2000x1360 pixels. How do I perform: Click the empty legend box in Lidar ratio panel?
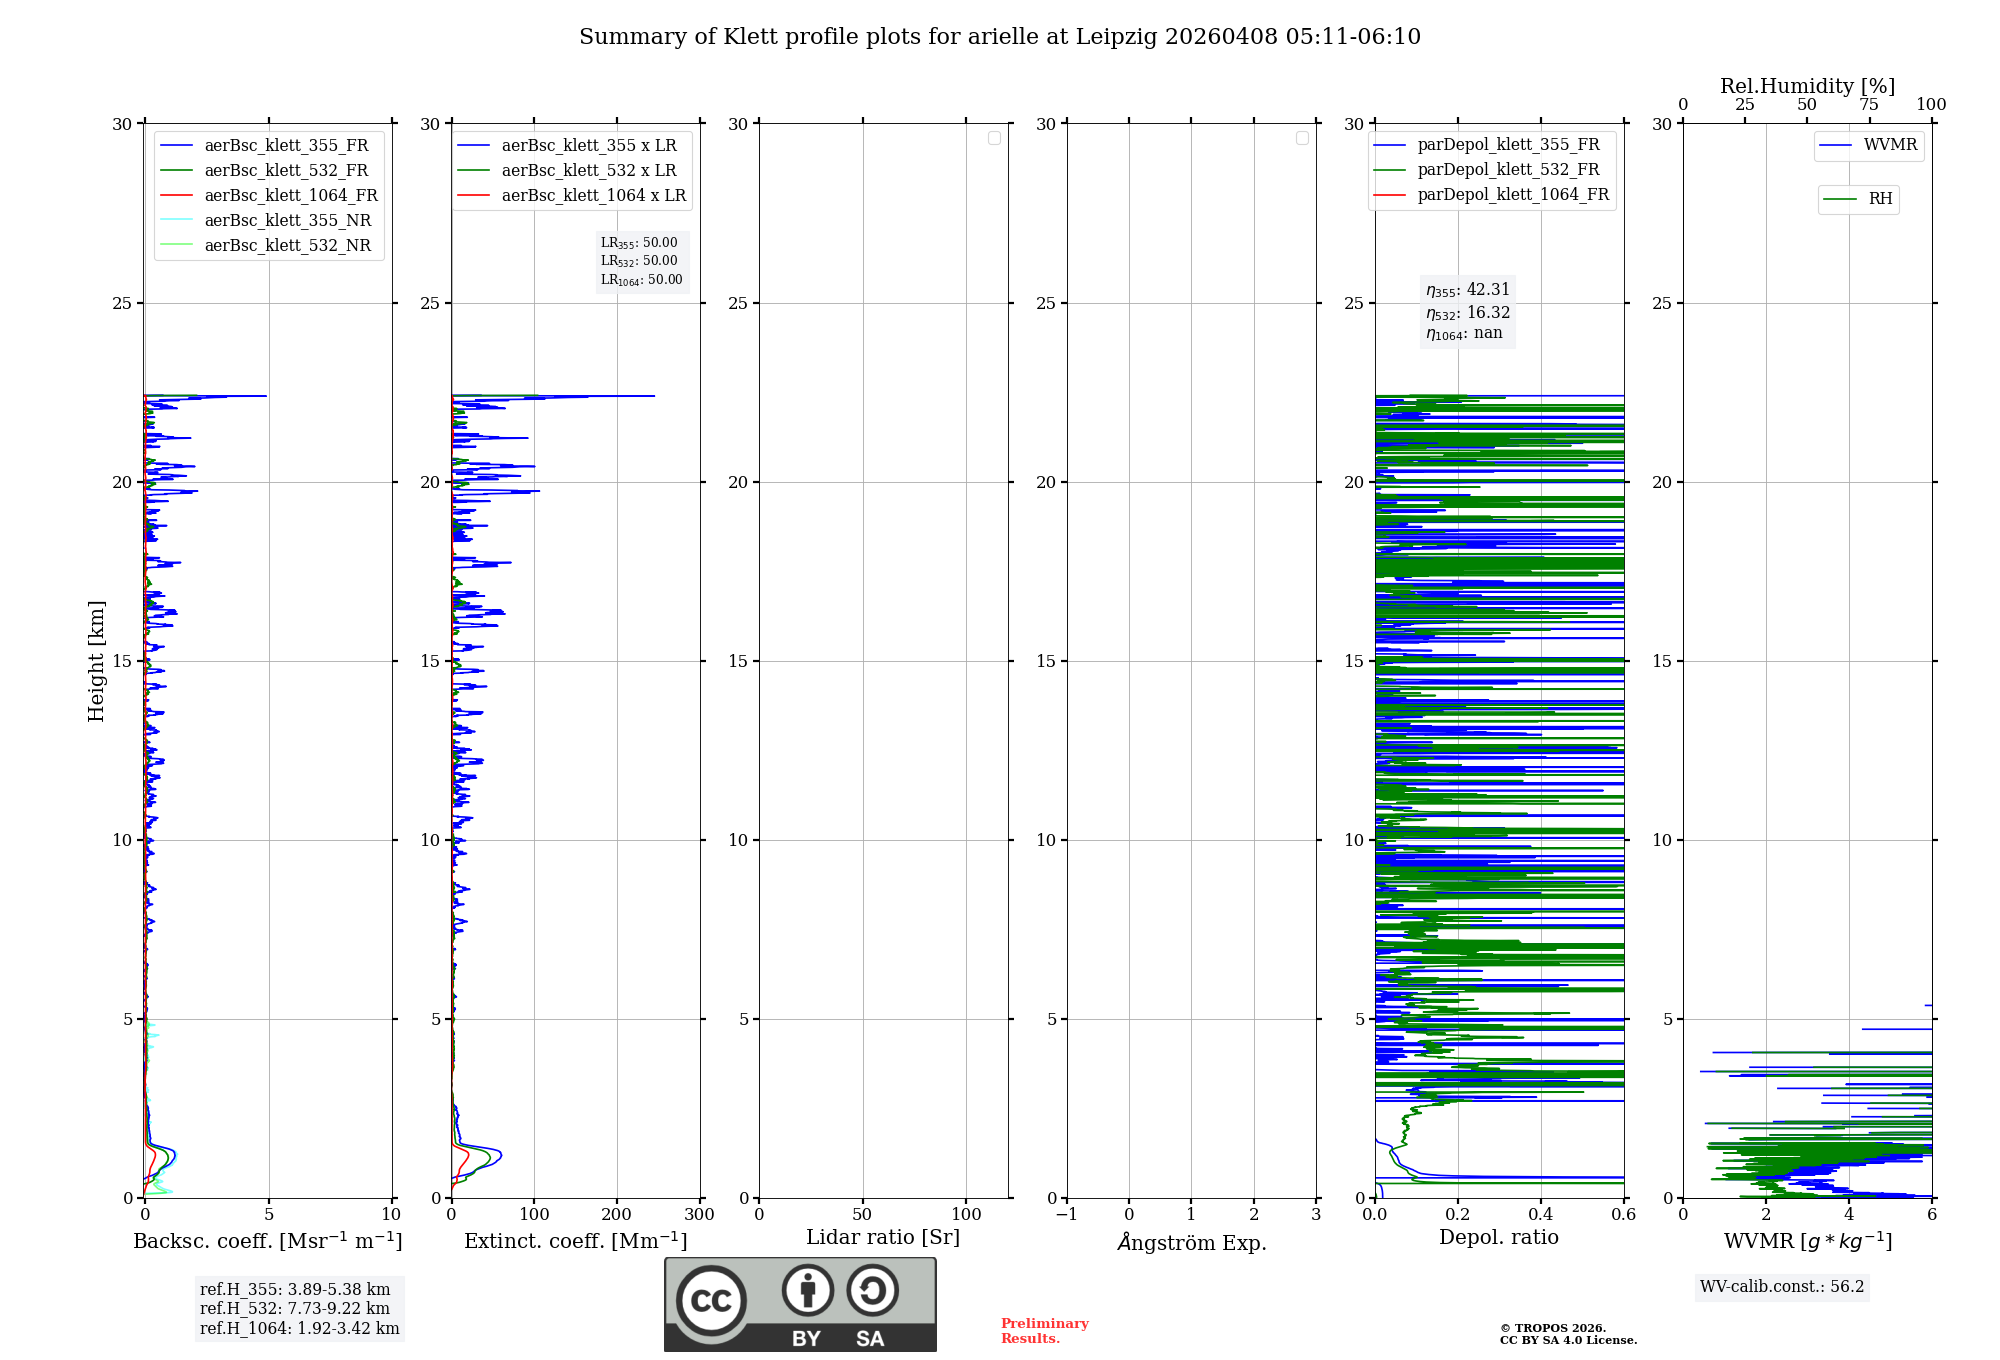click(994, 138)
